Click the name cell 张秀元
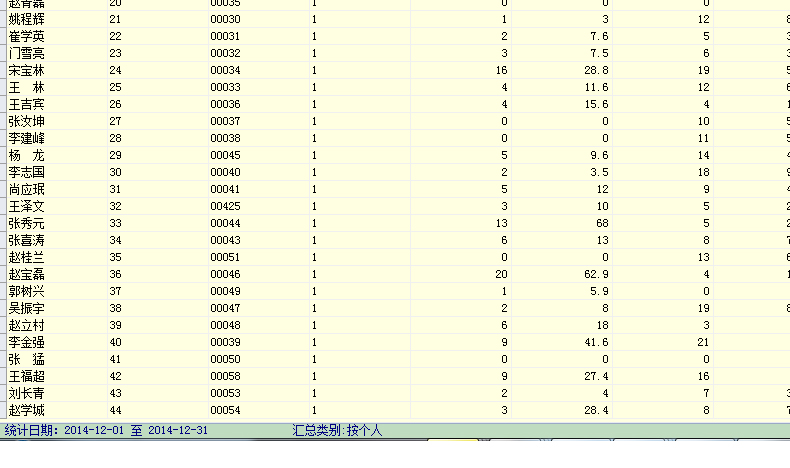 click(x=26, y=223)
